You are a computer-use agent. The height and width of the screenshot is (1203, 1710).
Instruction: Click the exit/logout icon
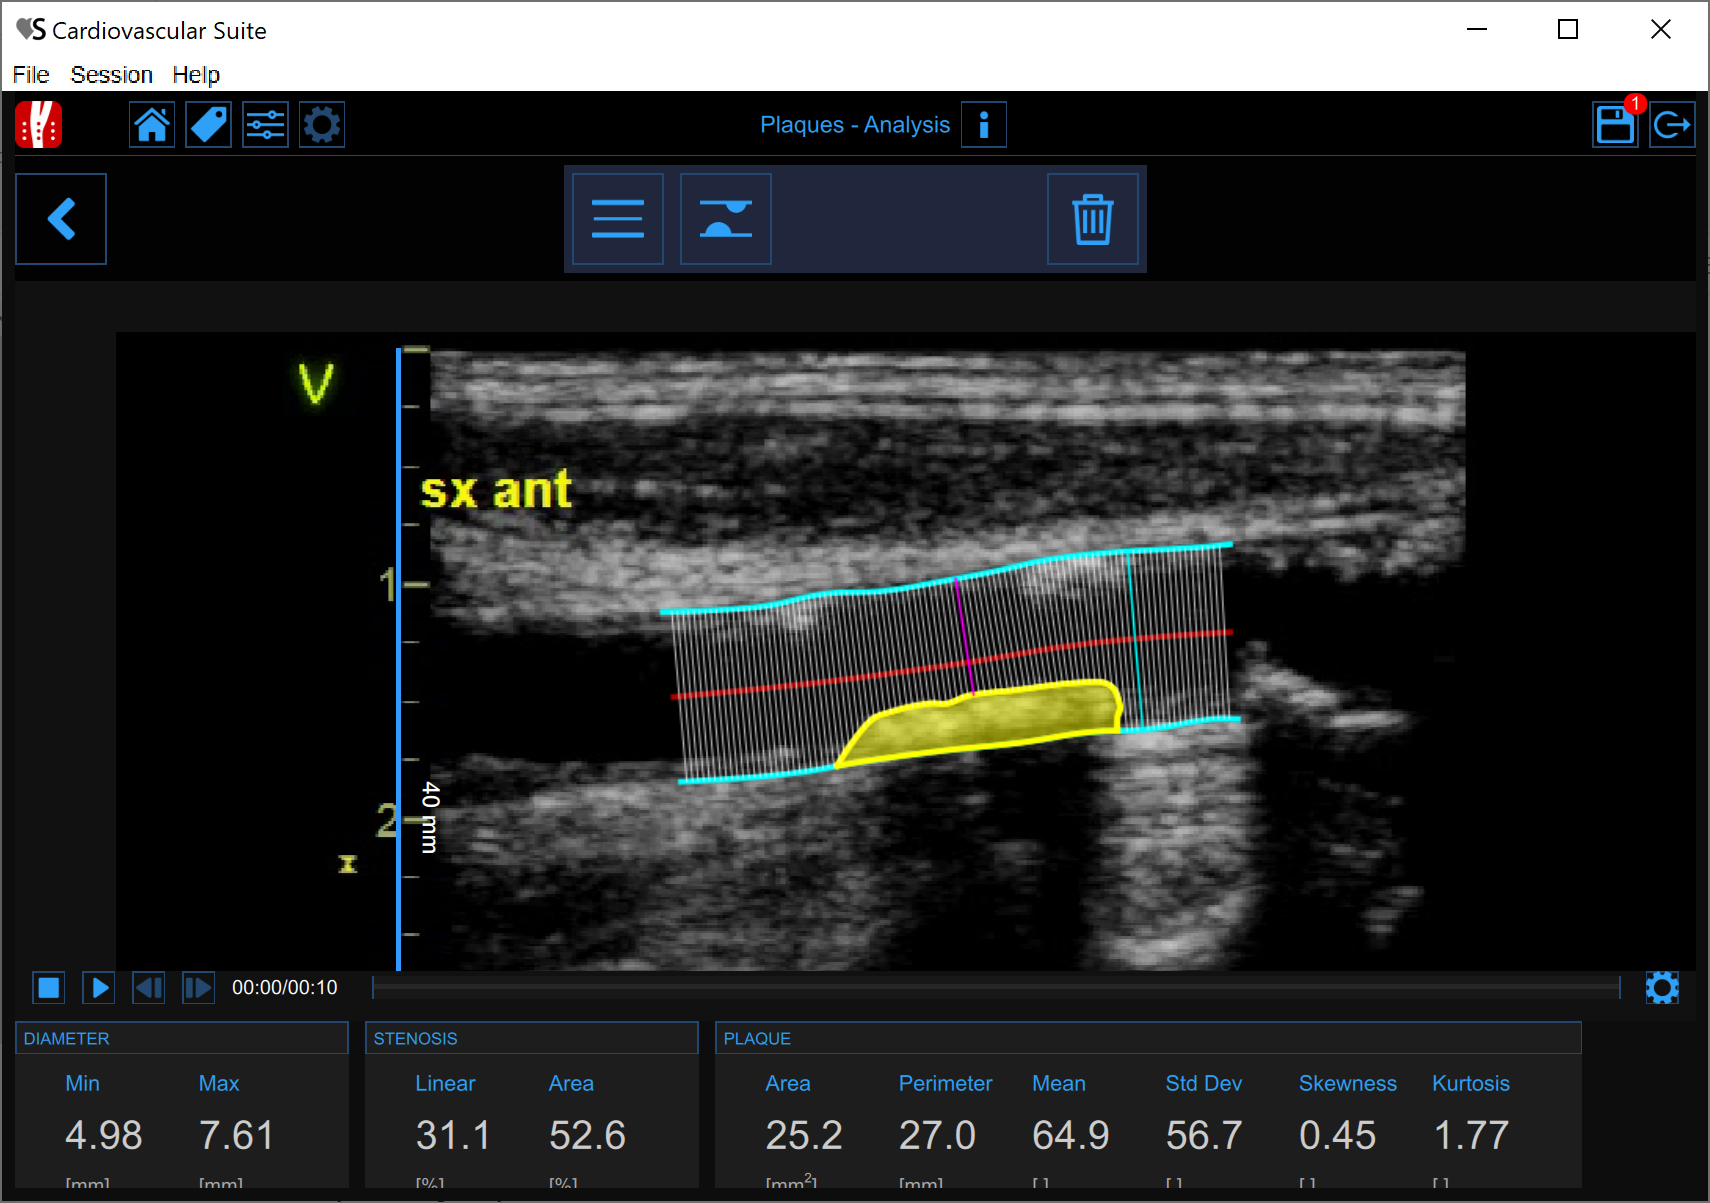coord(1671,125)
